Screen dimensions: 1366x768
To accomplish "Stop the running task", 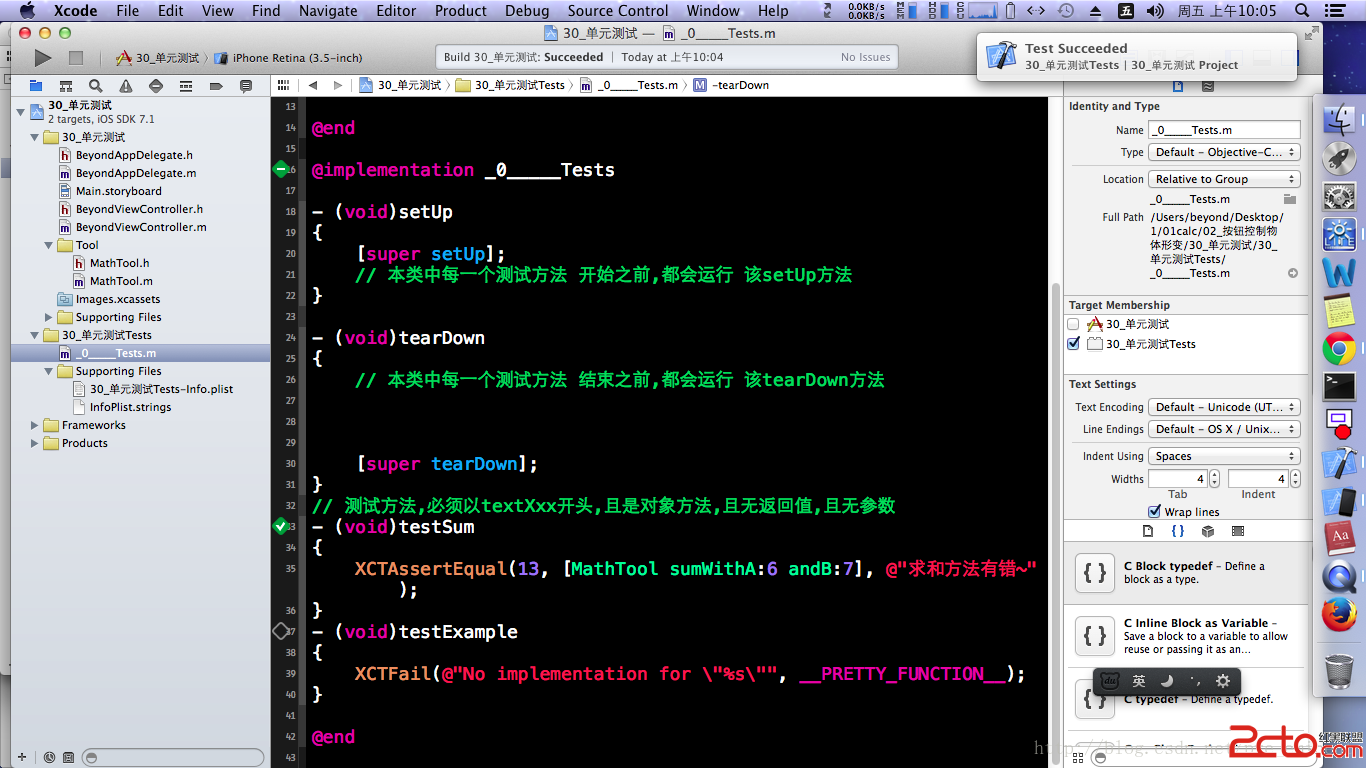I will pos(76,58).
